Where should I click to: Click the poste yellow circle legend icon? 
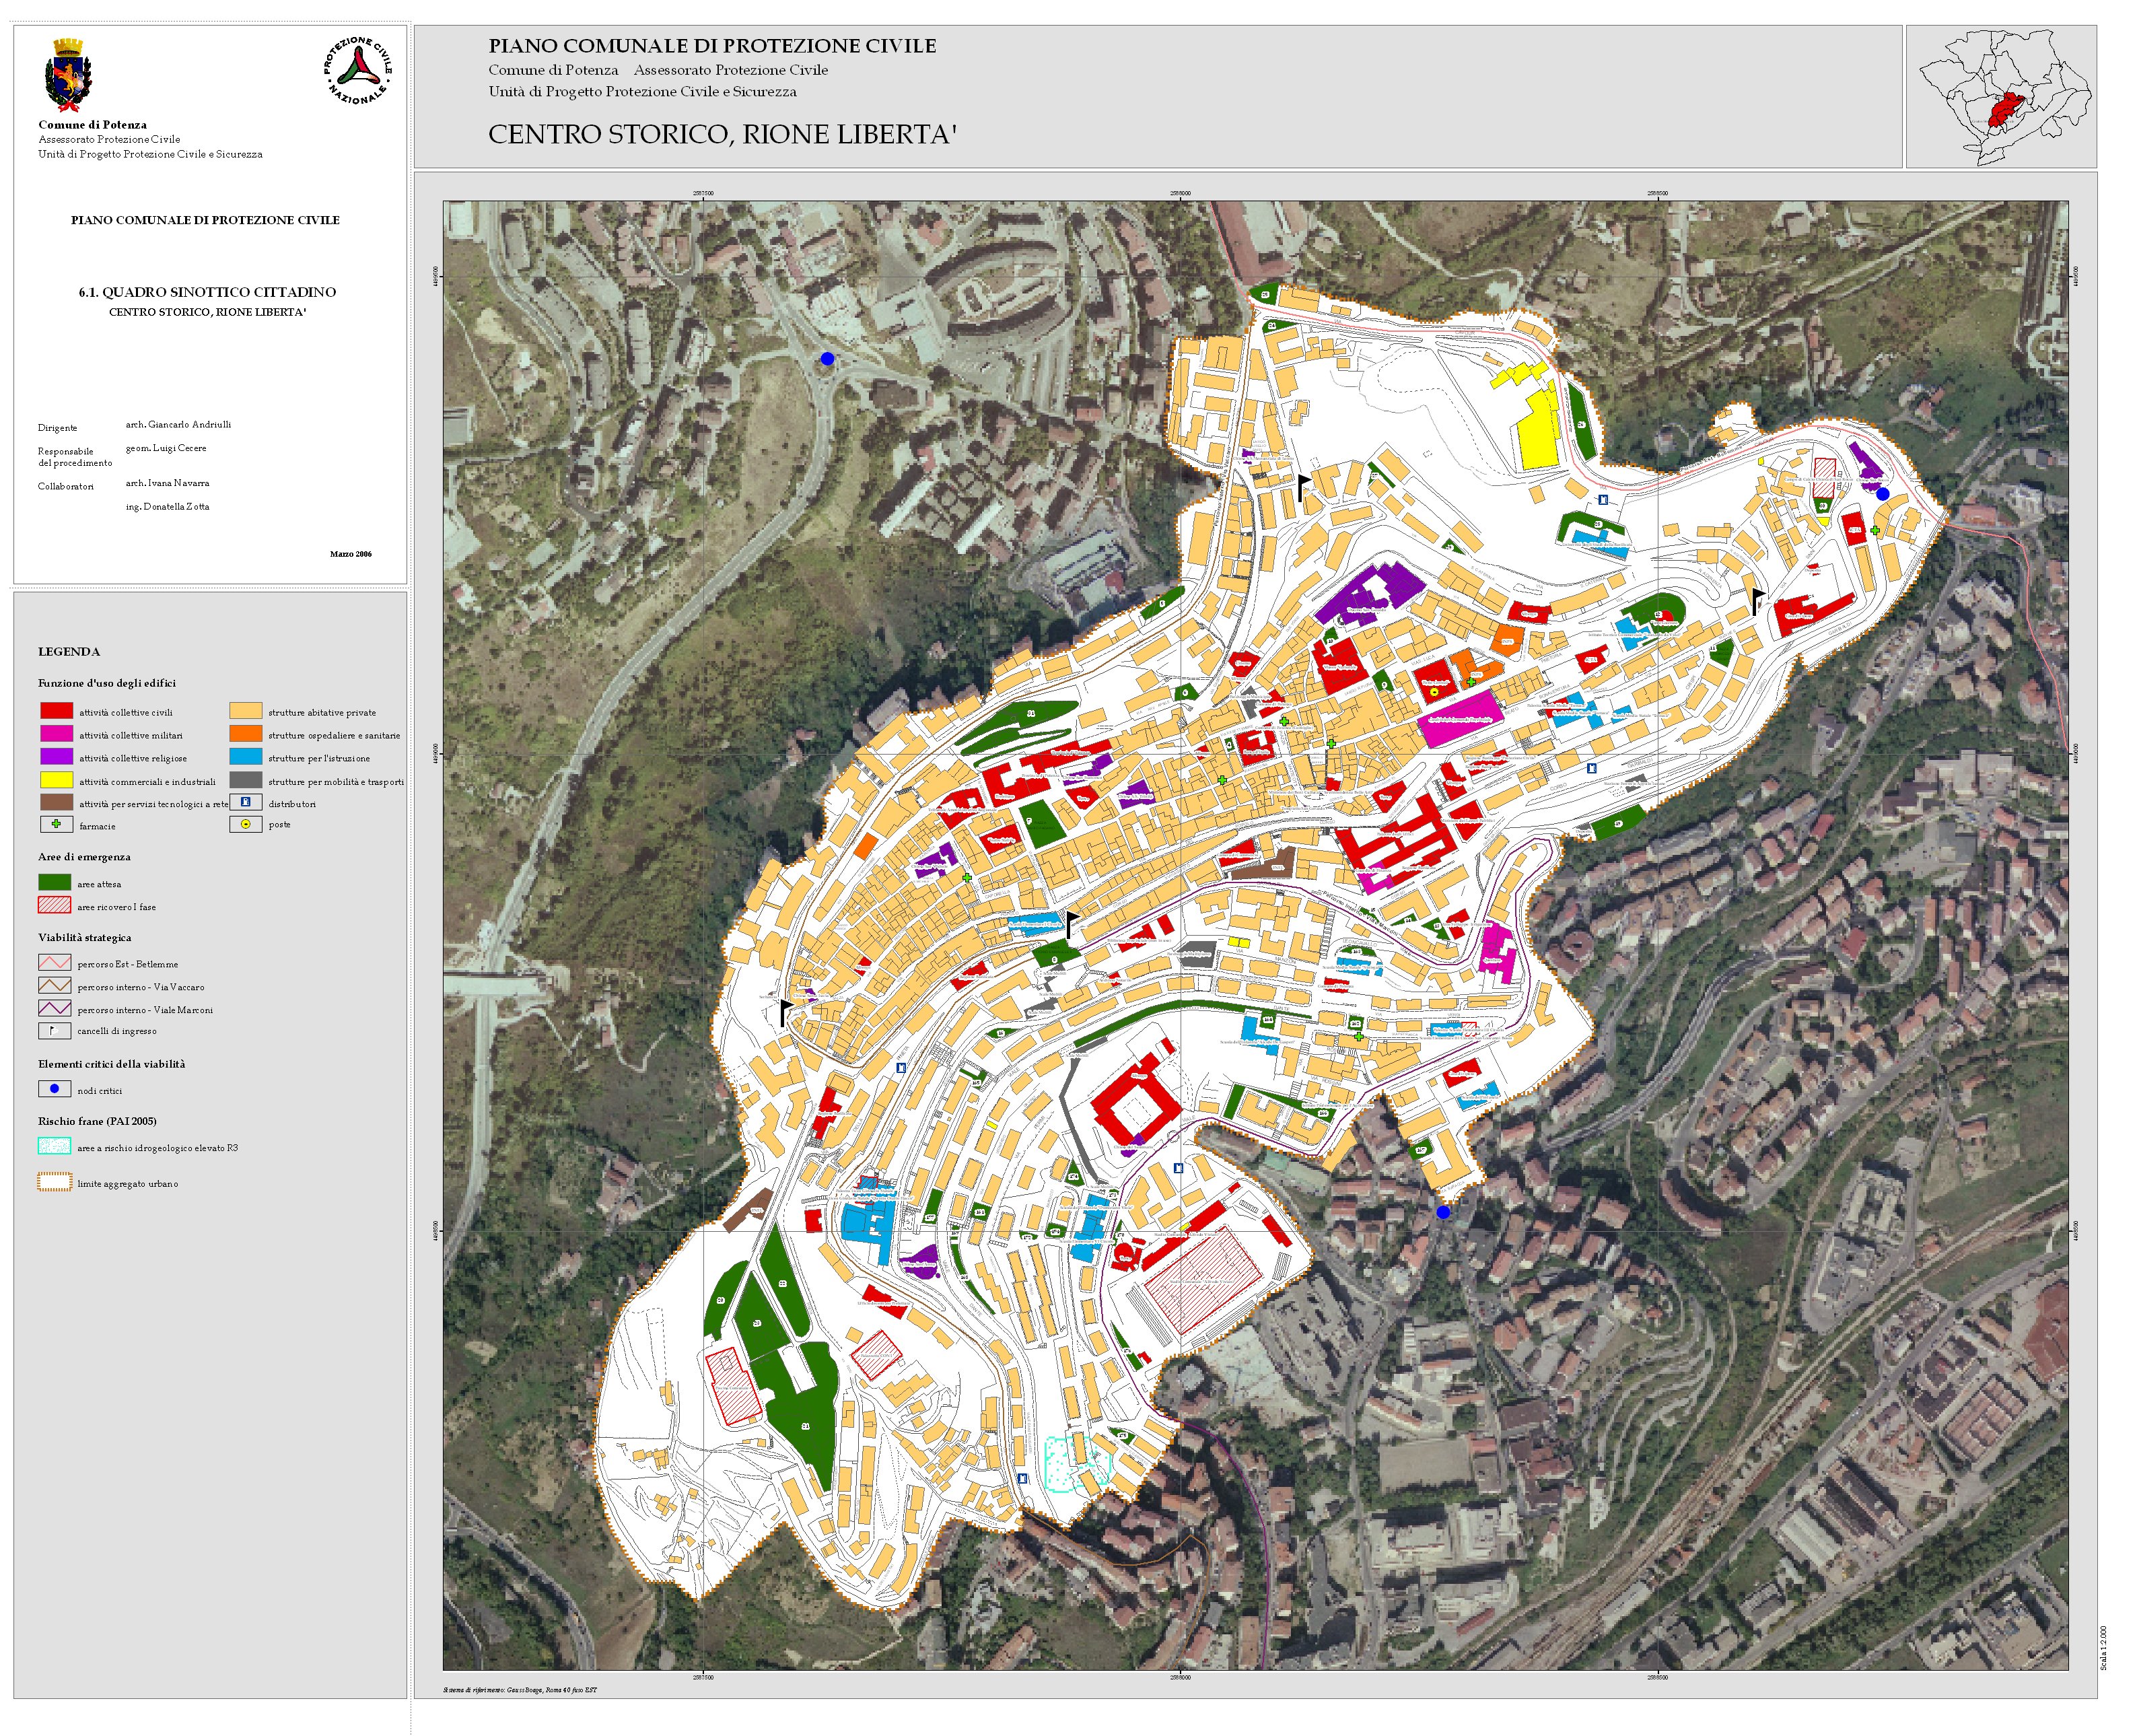pos(245,825)
